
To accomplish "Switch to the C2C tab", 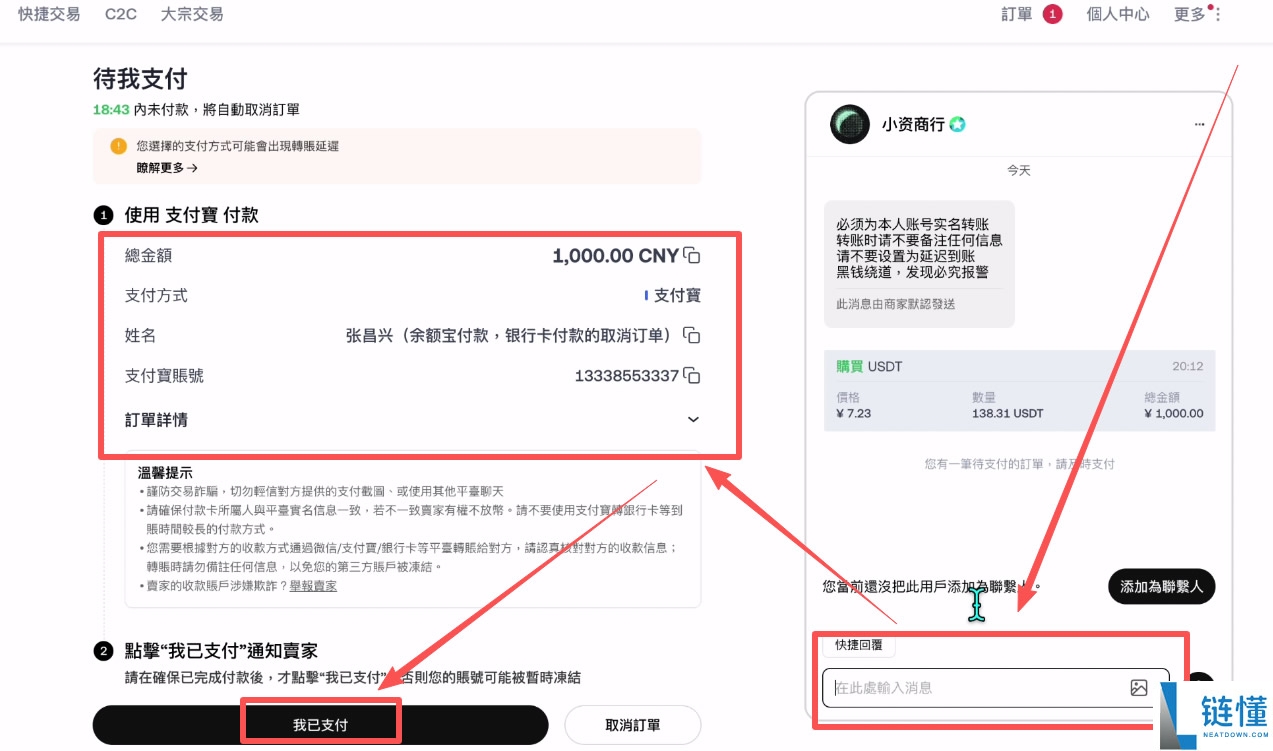I will (x=121, y=14).
